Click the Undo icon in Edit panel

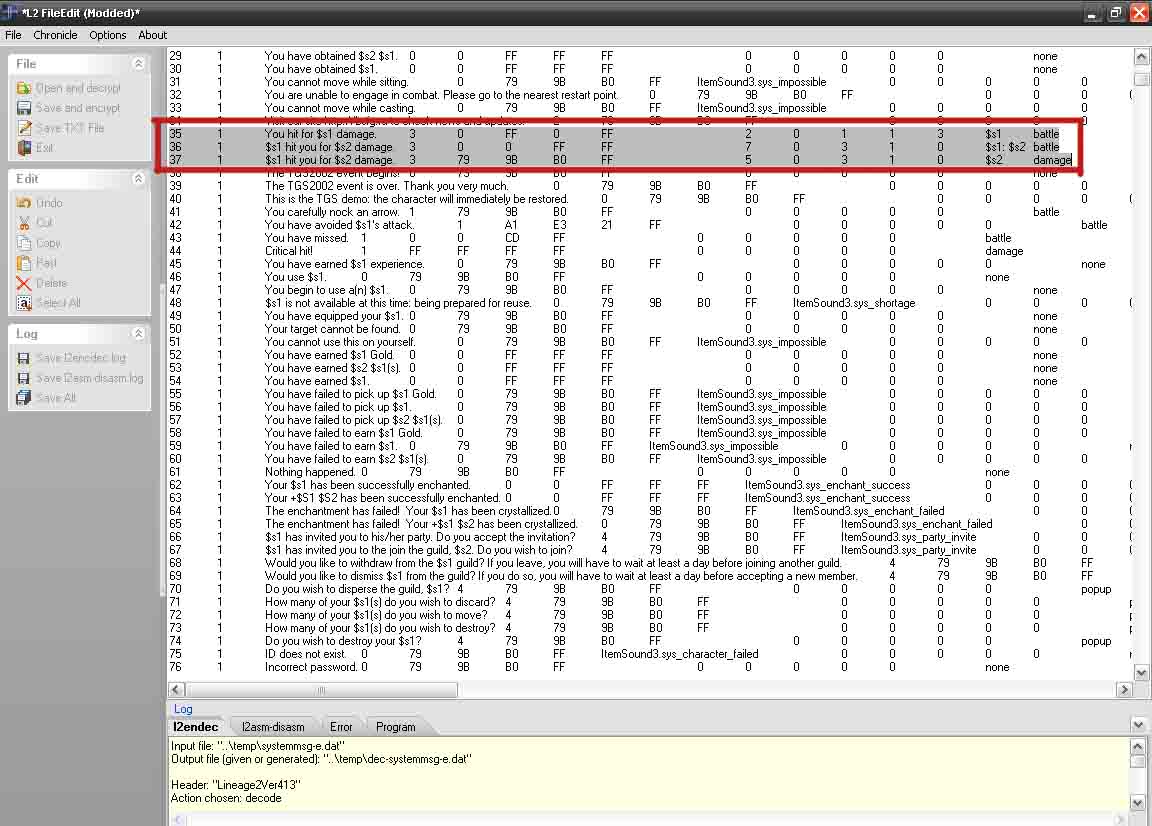[x=24, y=203]
